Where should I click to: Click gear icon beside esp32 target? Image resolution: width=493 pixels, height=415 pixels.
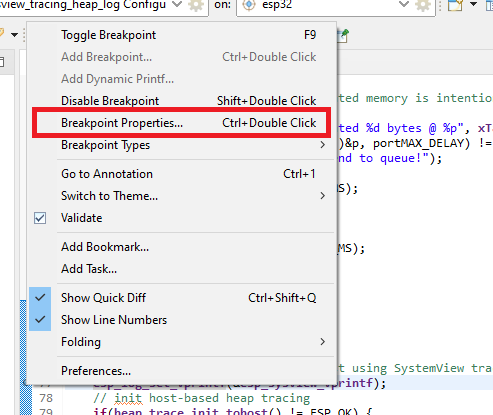(423, 5)
